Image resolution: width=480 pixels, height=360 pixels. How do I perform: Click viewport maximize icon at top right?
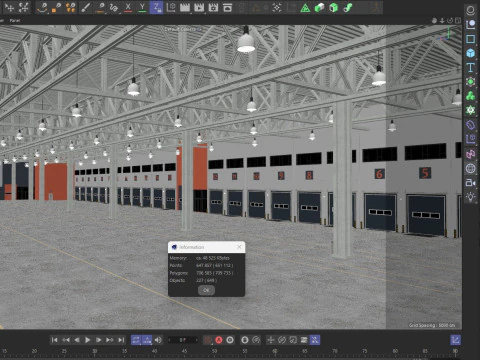pos(458,20)
